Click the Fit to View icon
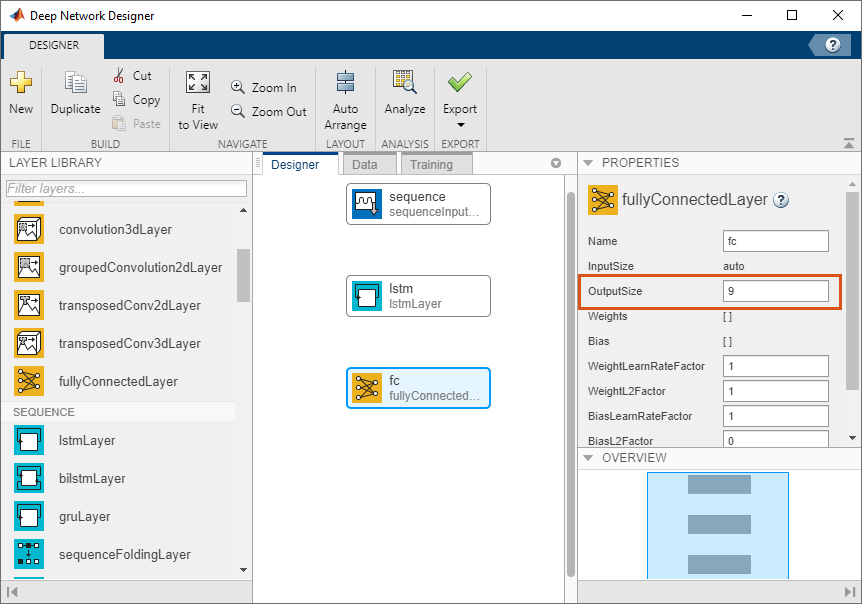 (x=198, y=84)
